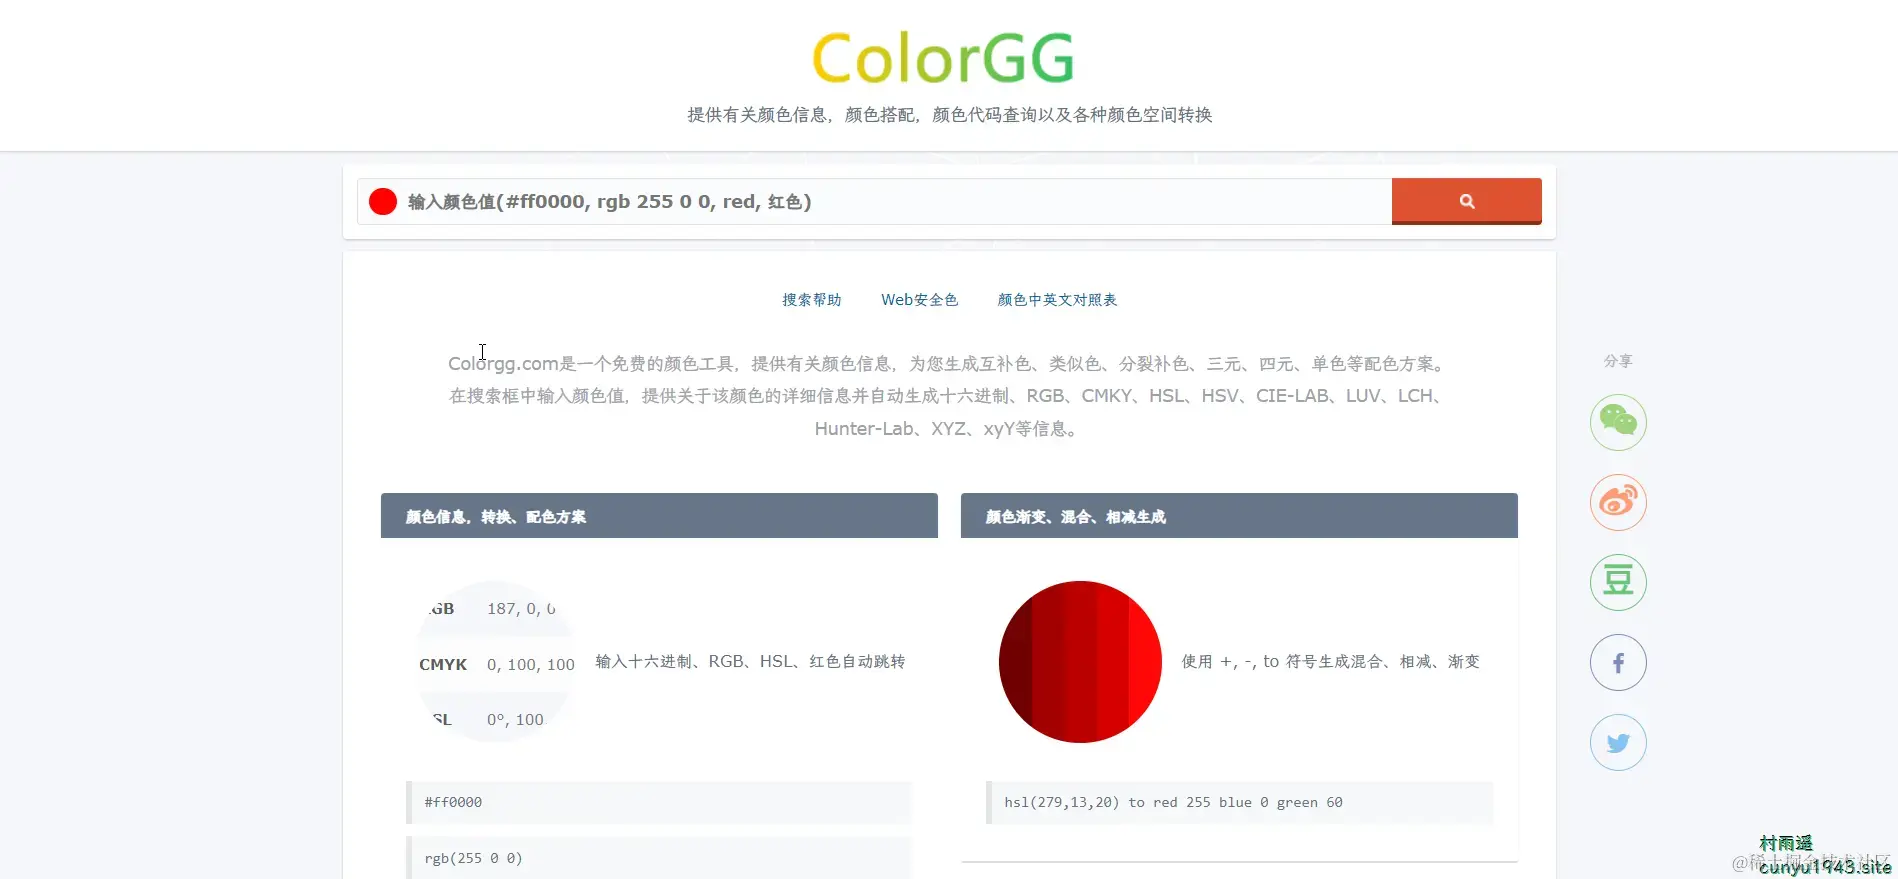Screen dimensions: 1898x879
Task: Share via the Douban icon
Action: tap(1618, 582)
